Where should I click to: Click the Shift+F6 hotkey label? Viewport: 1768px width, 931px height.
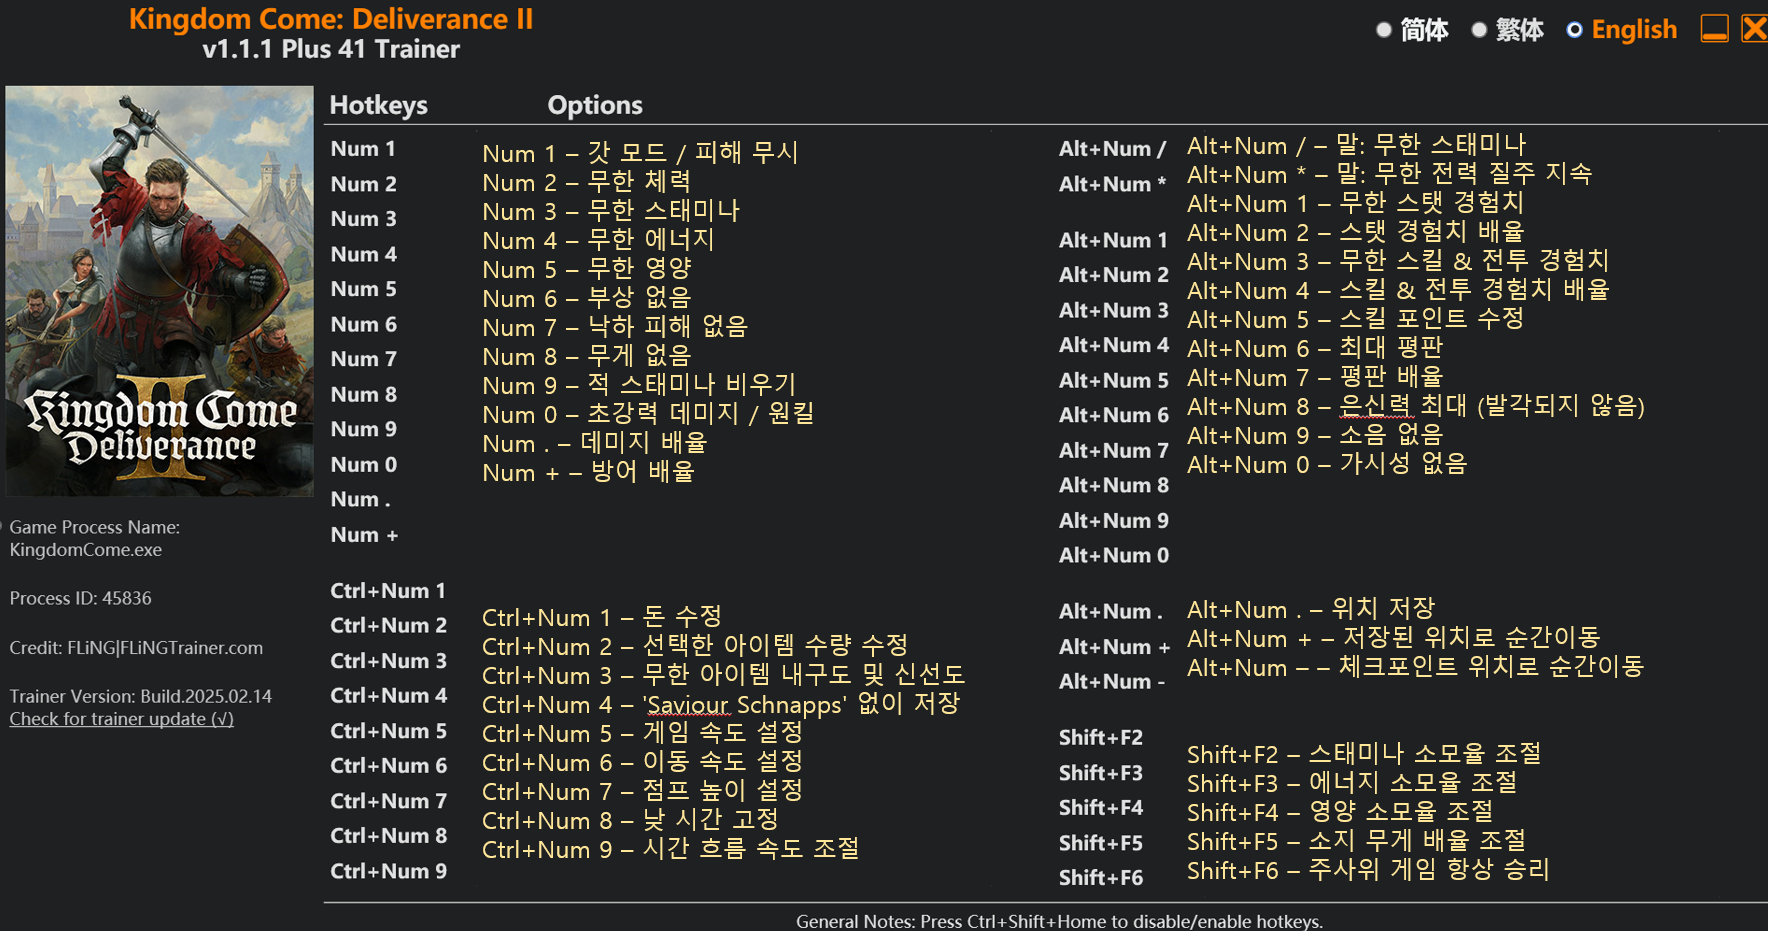(1100, 878)
